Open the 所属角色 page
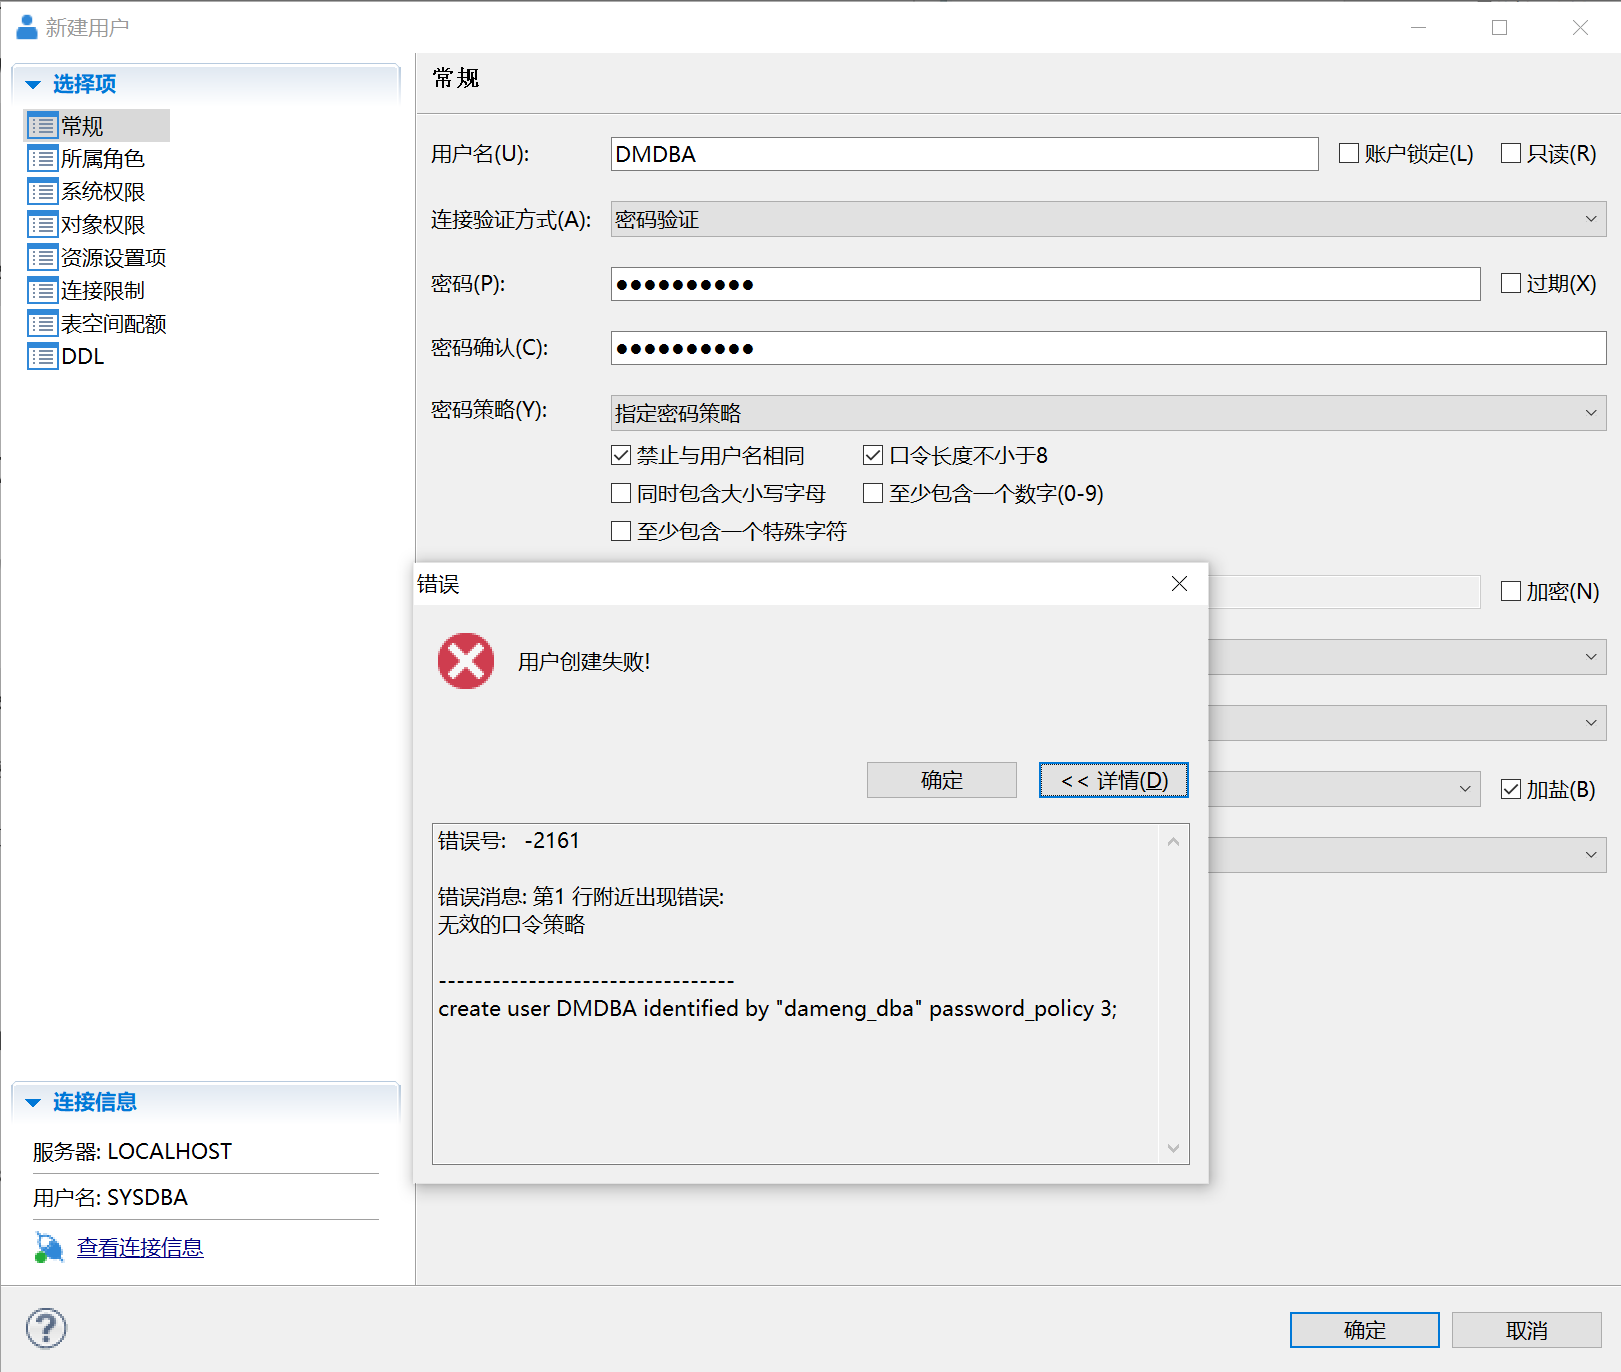The image size is (1621, 1372). pos(103,159)
